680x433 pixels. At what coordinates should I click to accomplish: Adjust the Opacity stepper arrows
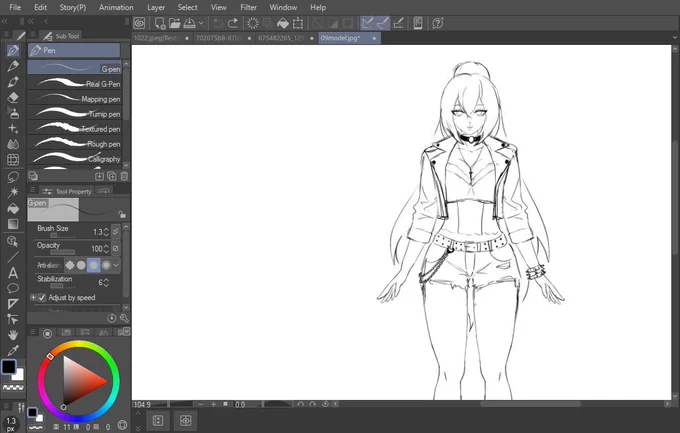click(106, 249)
